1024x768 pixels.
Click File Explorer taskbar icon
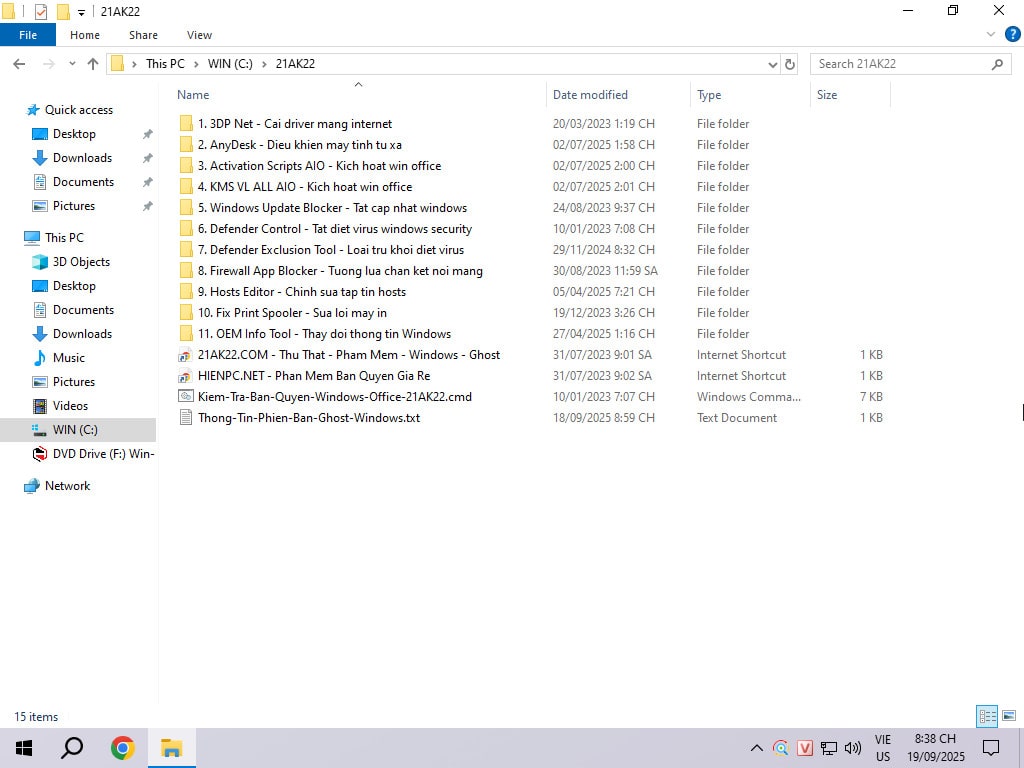(172, 748)
